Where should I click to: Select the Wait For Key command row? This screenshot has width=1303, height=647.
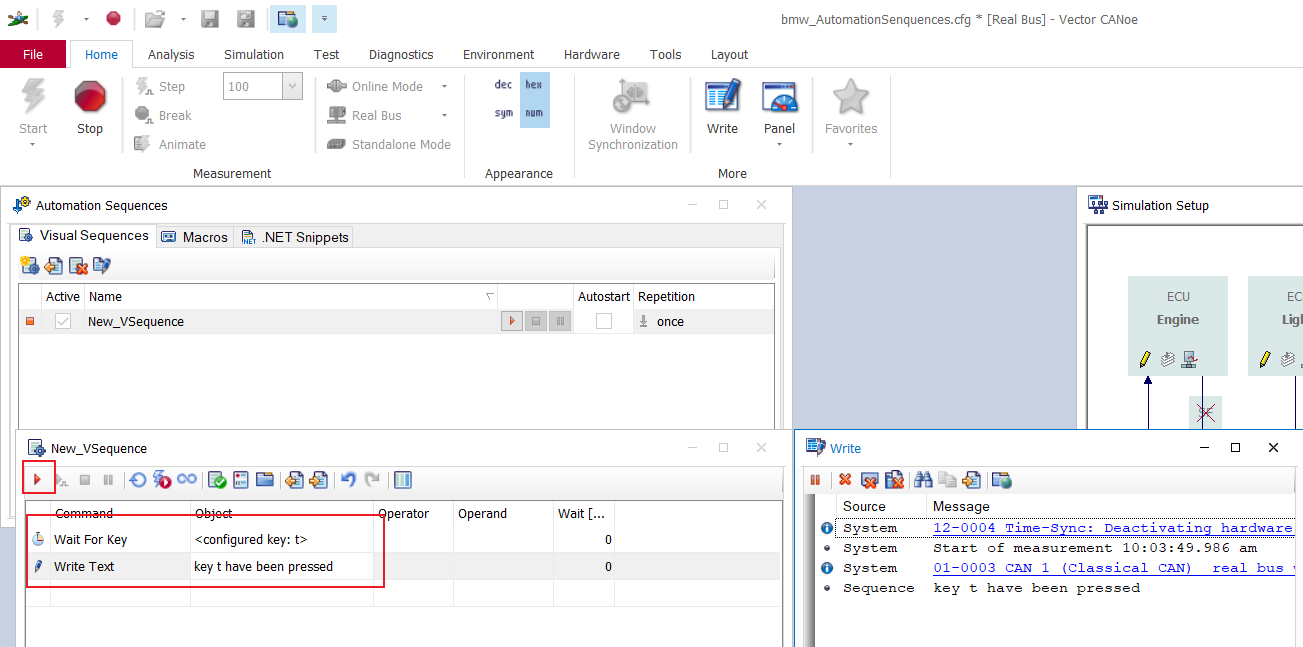coord(402,539)
